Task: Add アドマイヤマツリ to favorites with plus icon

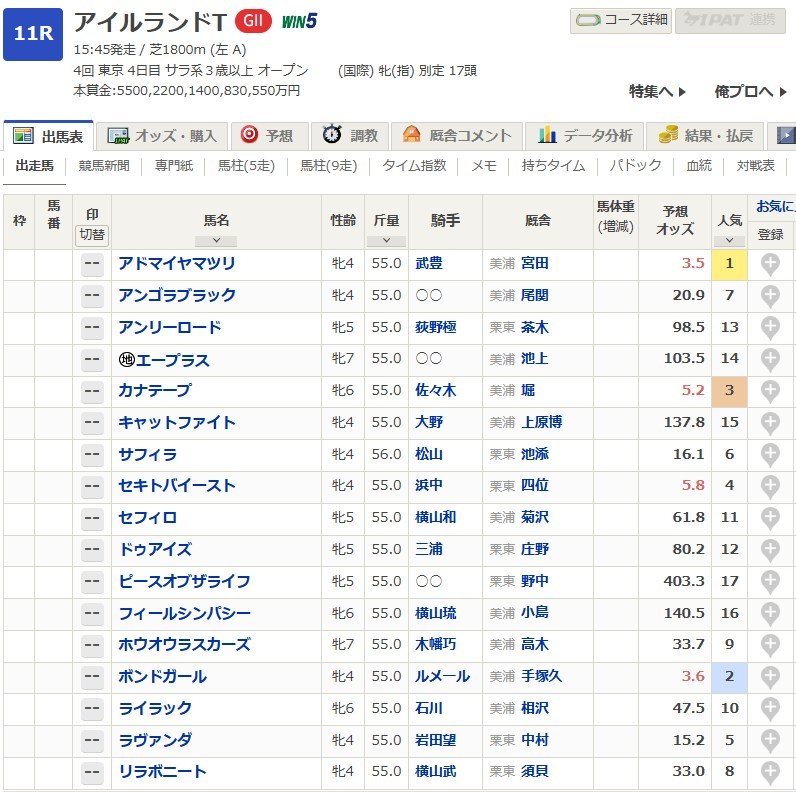Action: [770, 265]
